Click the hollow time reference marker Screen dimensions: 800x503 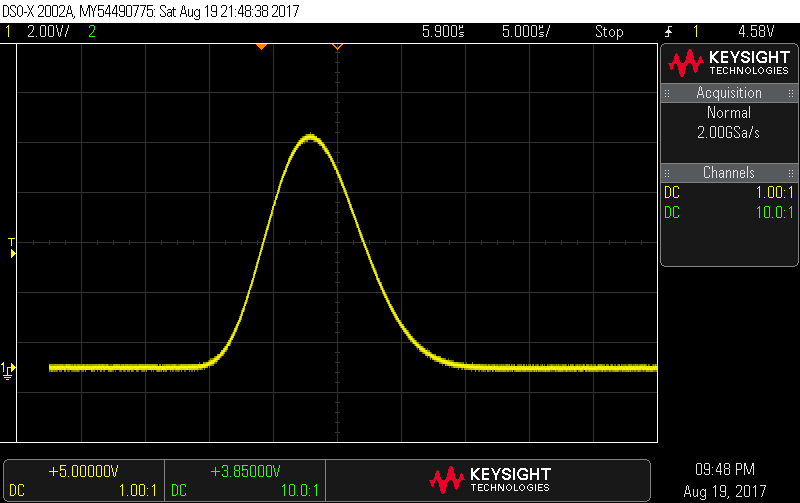click(x=337, y=47)
